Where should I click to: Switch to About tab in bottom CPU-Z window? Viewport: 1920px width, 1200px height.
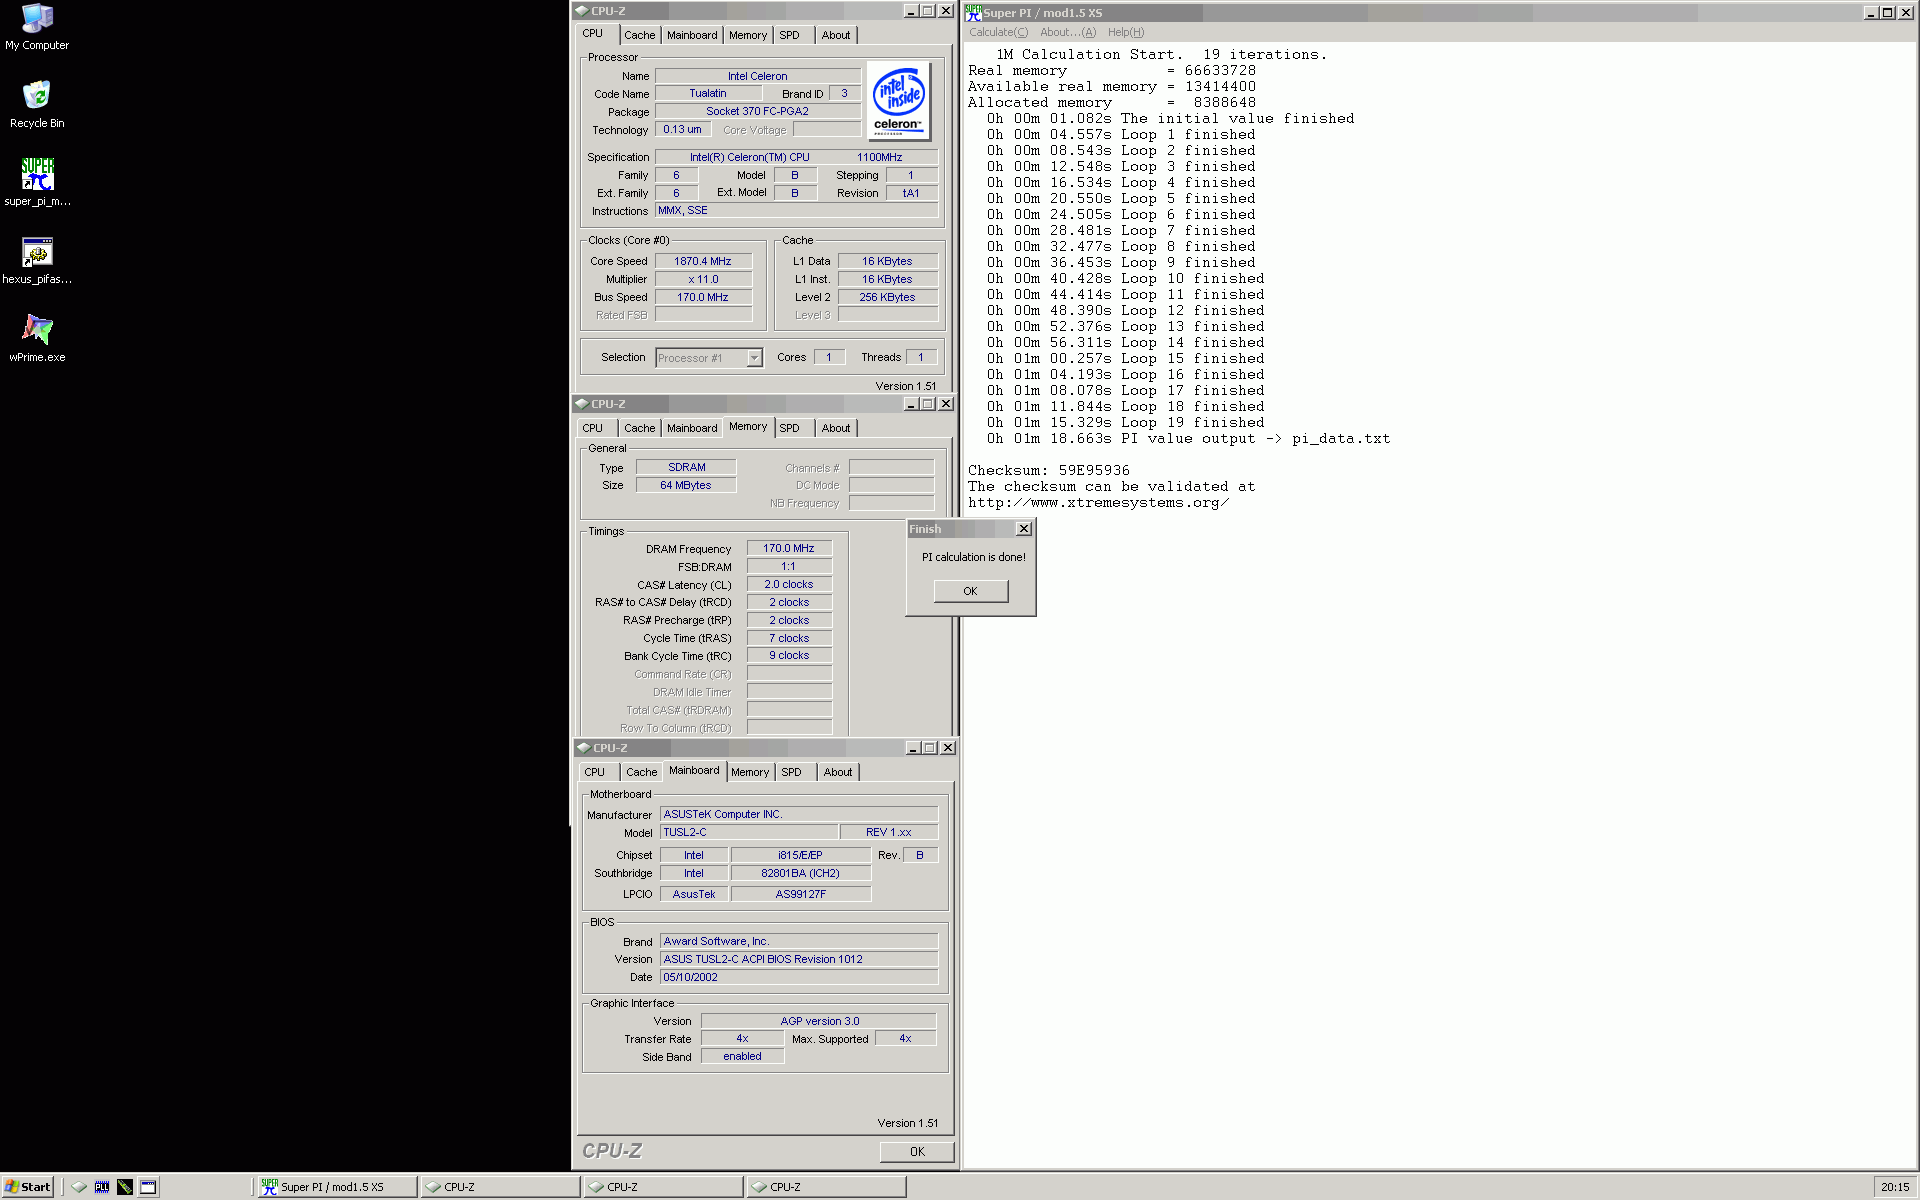click(x=838, y=772)
